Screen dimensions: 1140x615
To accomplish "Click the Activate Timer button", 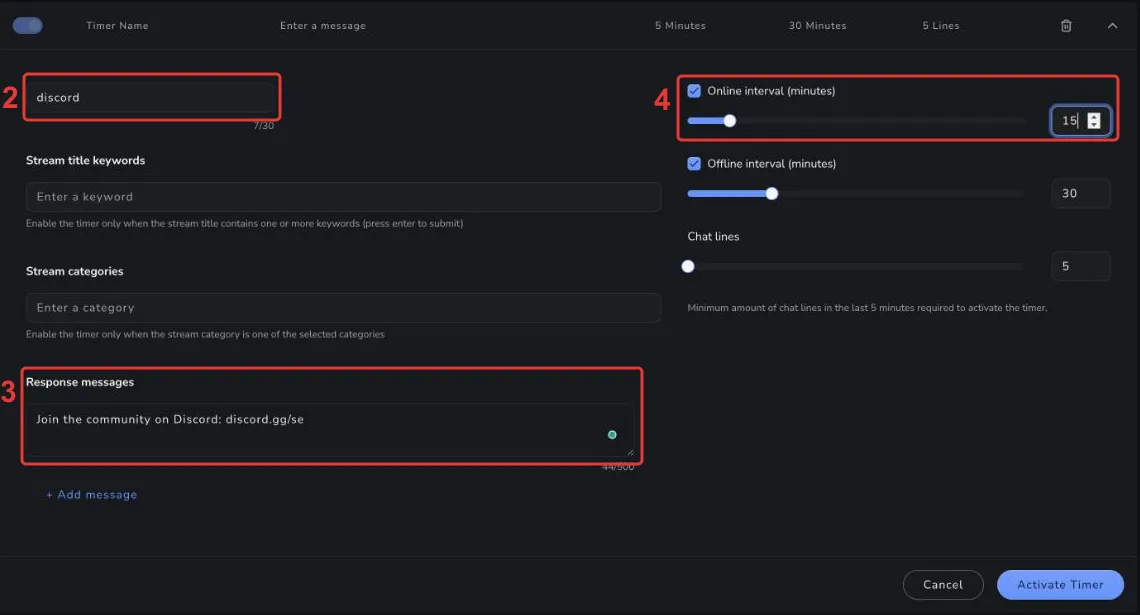I will click(x=1060, y=584).
